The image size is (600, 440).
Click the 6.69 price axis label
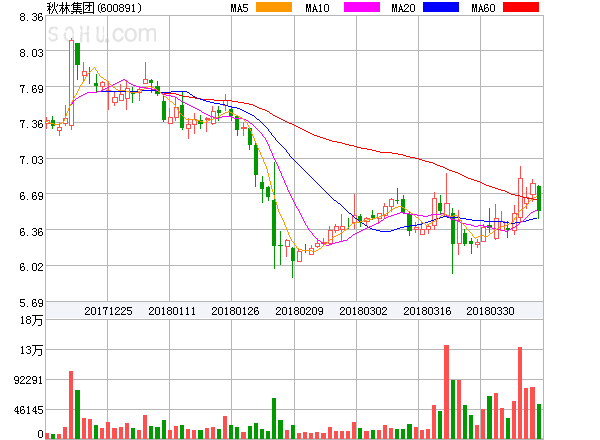31,196
